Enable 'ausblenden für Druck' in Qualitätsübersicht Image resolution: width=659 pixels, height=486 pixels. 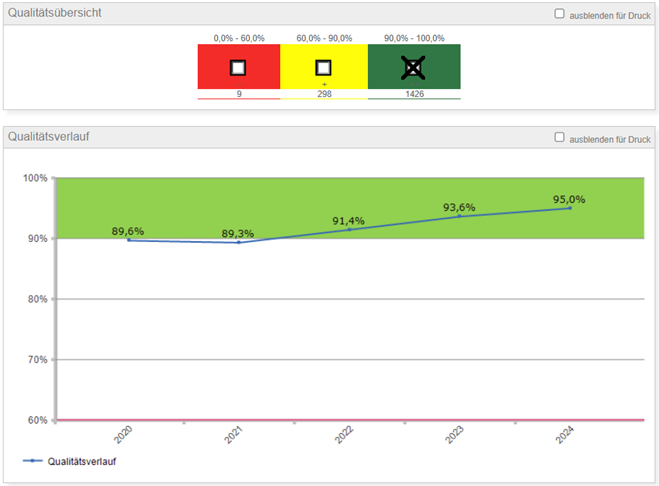[559, 14]
